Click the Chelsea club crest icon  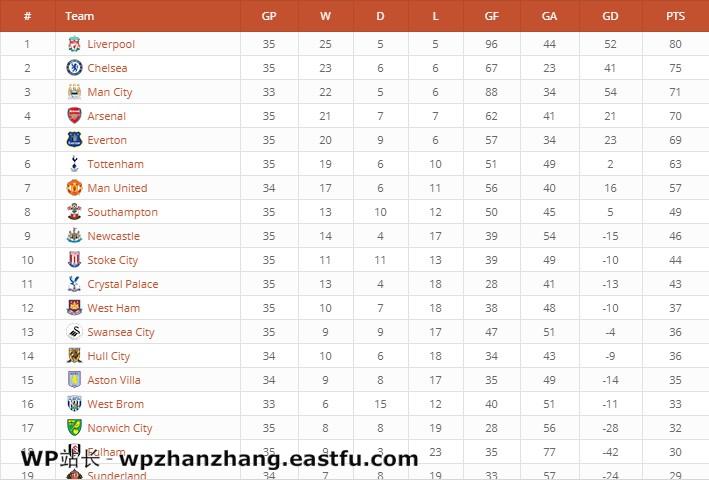pos(74,68)
